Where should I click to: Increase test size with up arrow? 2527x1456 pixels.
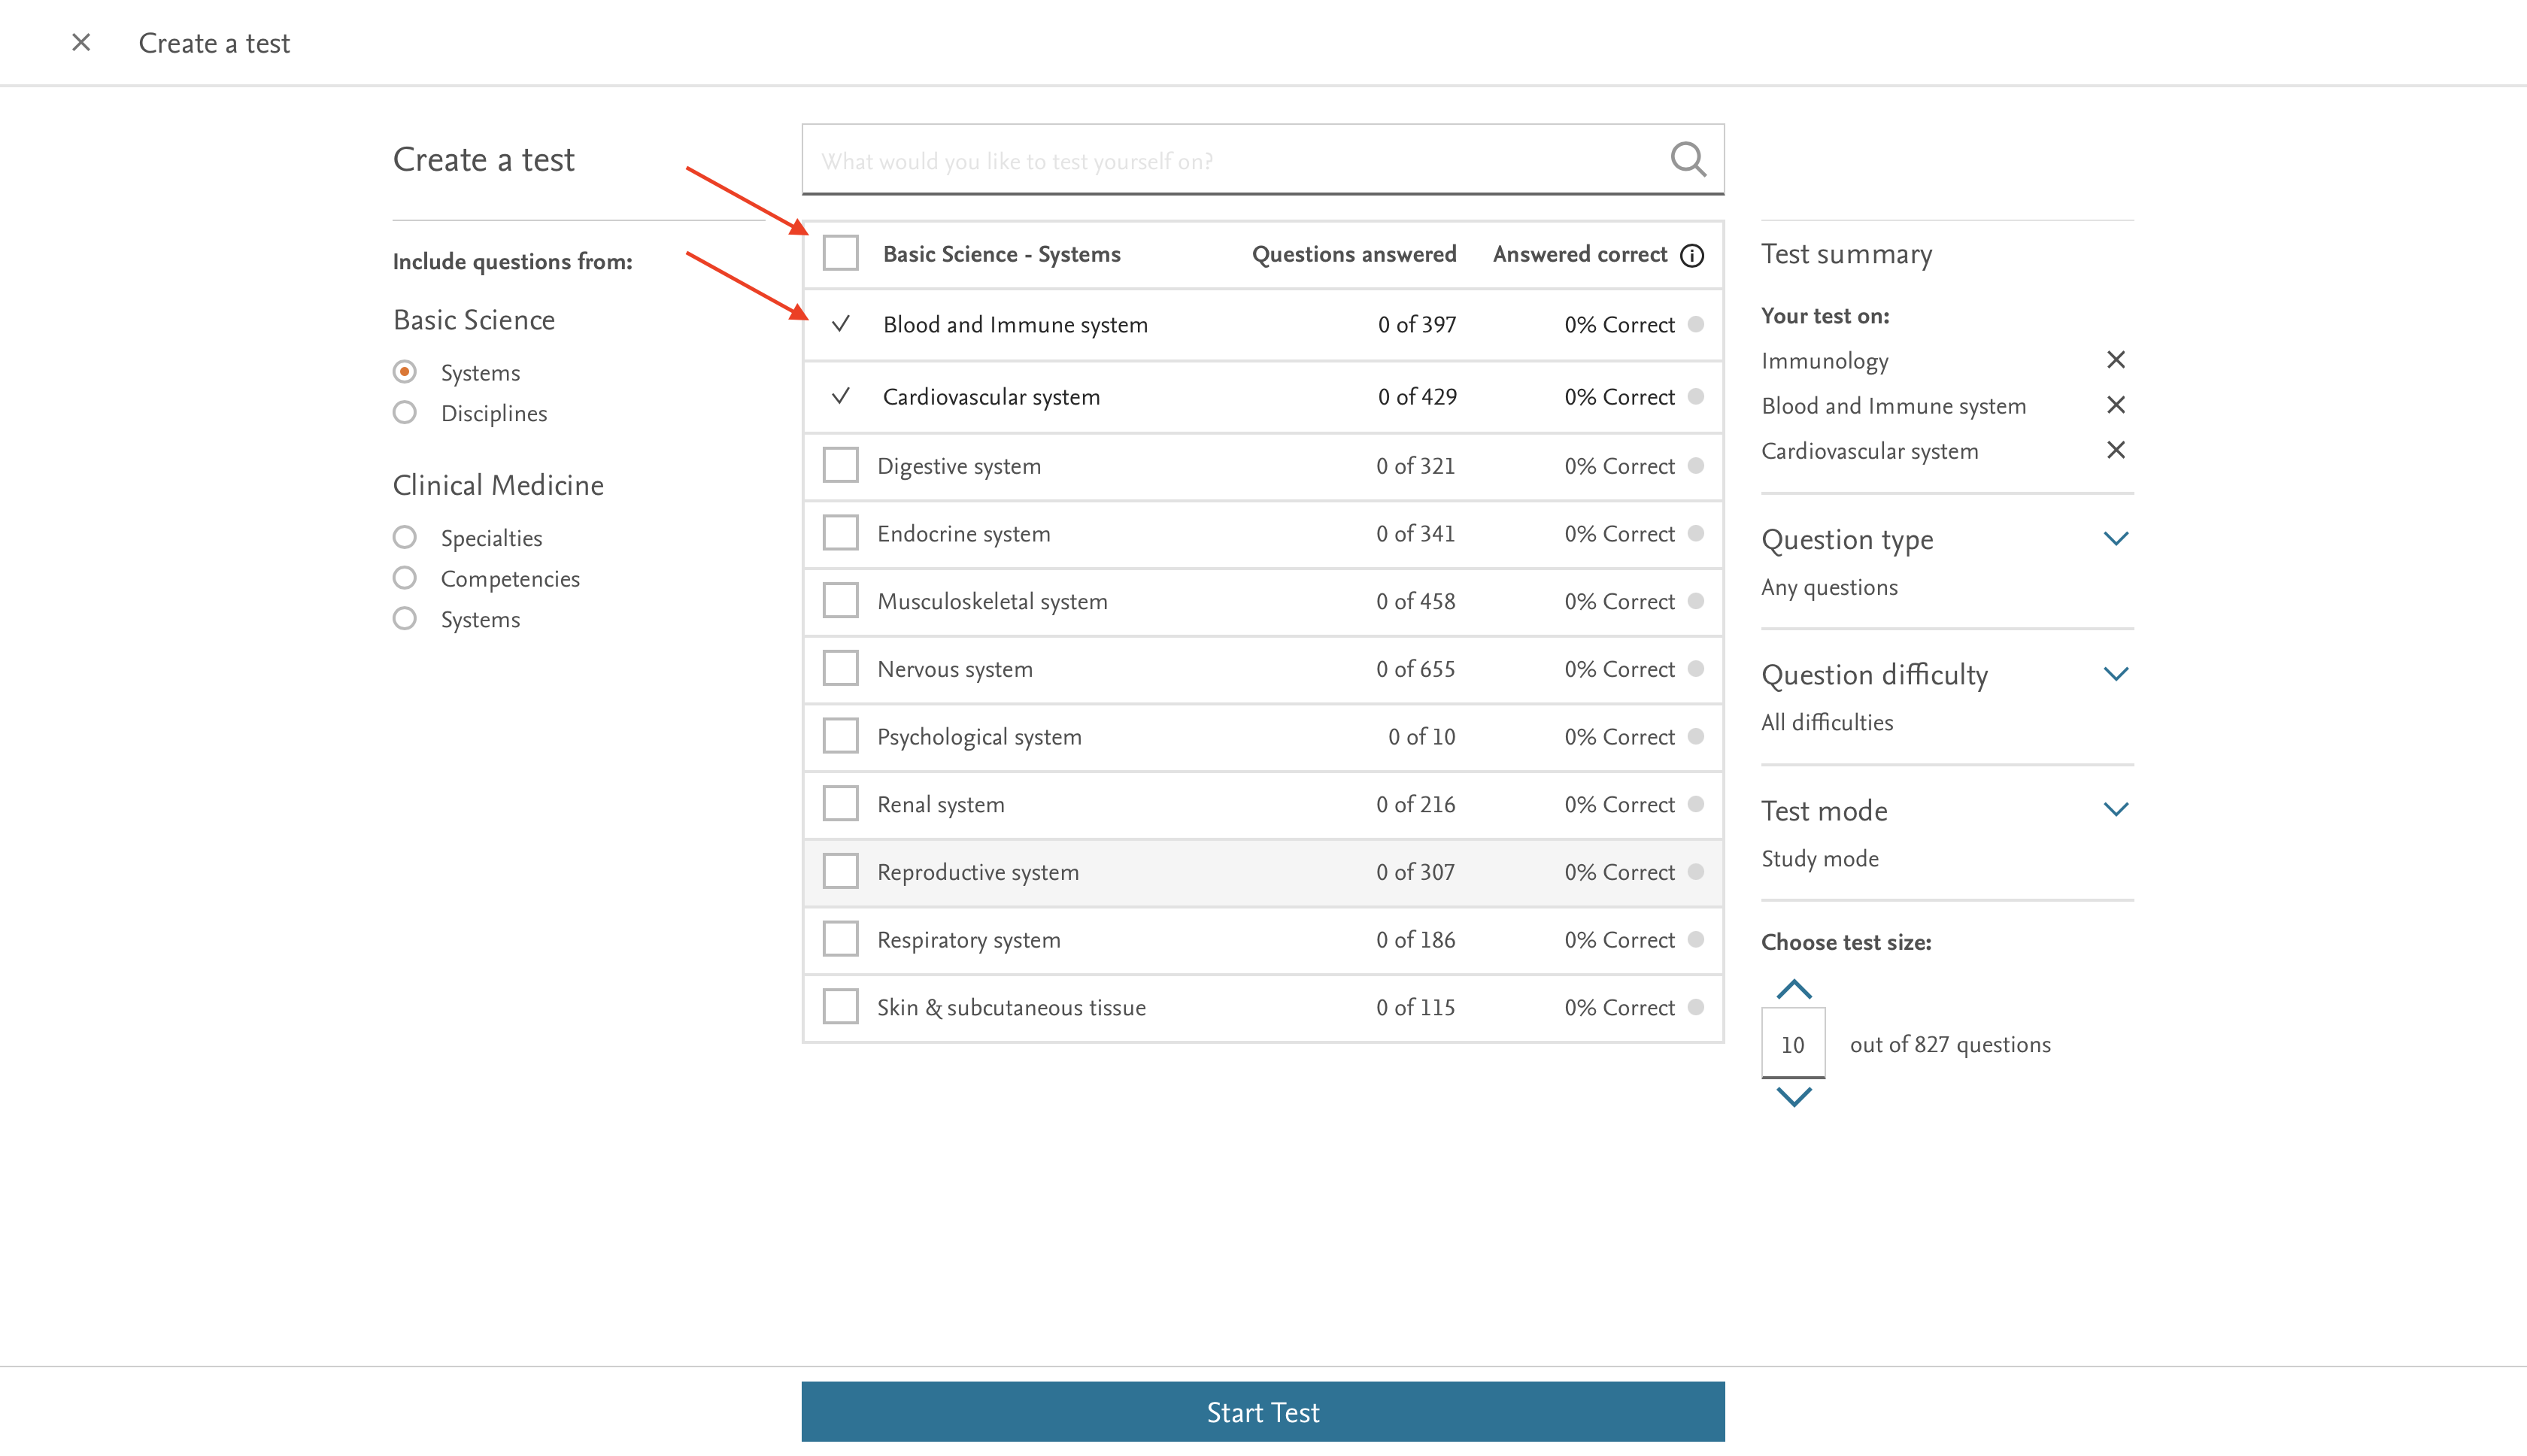point(1793,990)
